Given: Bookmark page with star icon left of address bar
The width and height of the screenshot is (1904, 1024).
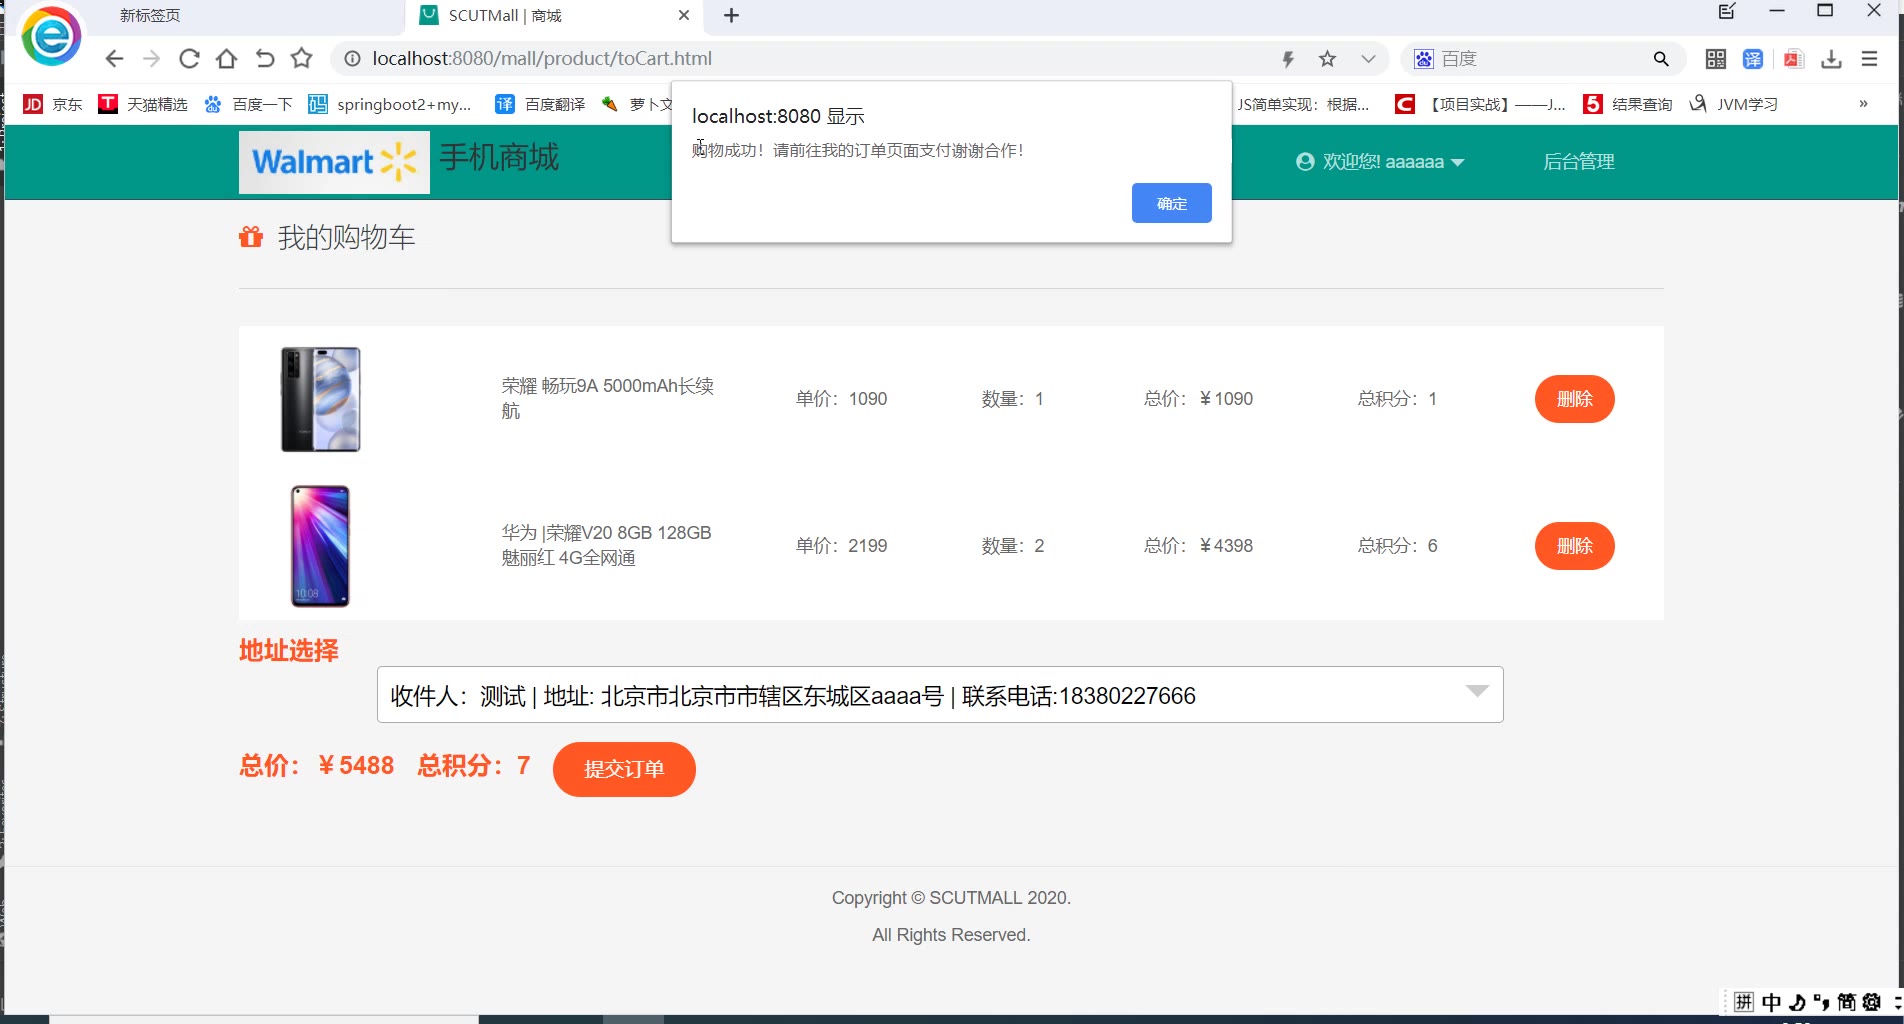Looking at the screenshot, I should click(x=301, y=59).
